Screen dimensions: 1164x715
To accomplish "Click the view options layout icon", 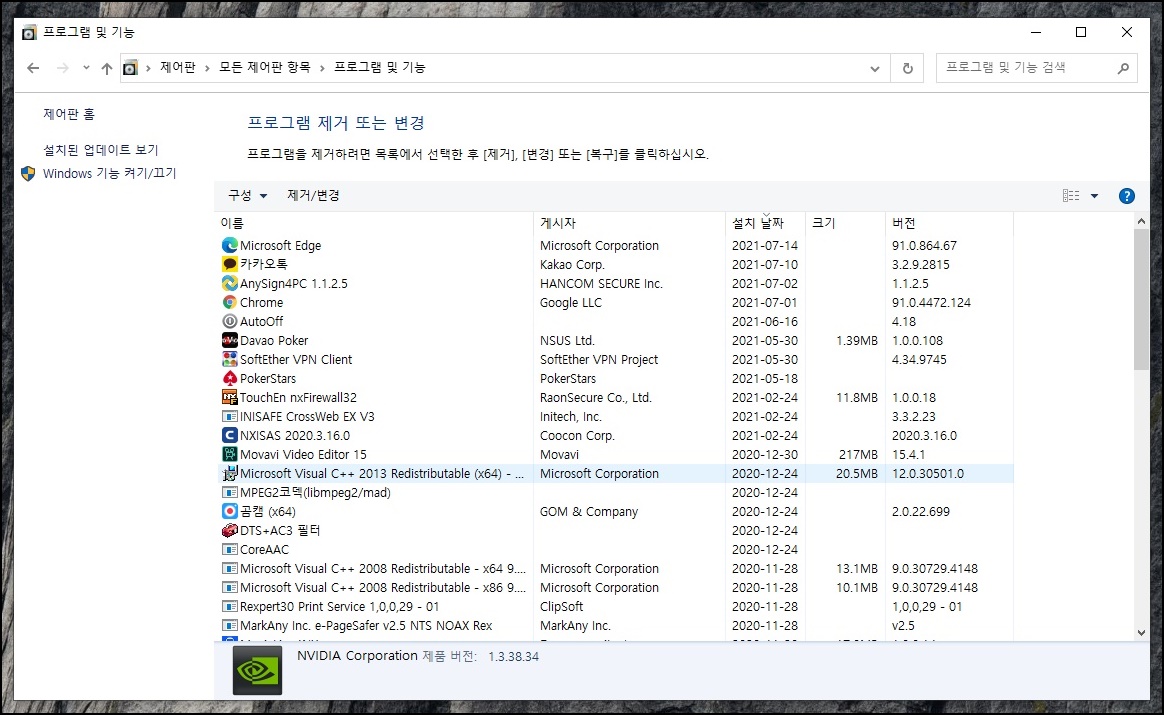I will click(x=1070, y=196).
